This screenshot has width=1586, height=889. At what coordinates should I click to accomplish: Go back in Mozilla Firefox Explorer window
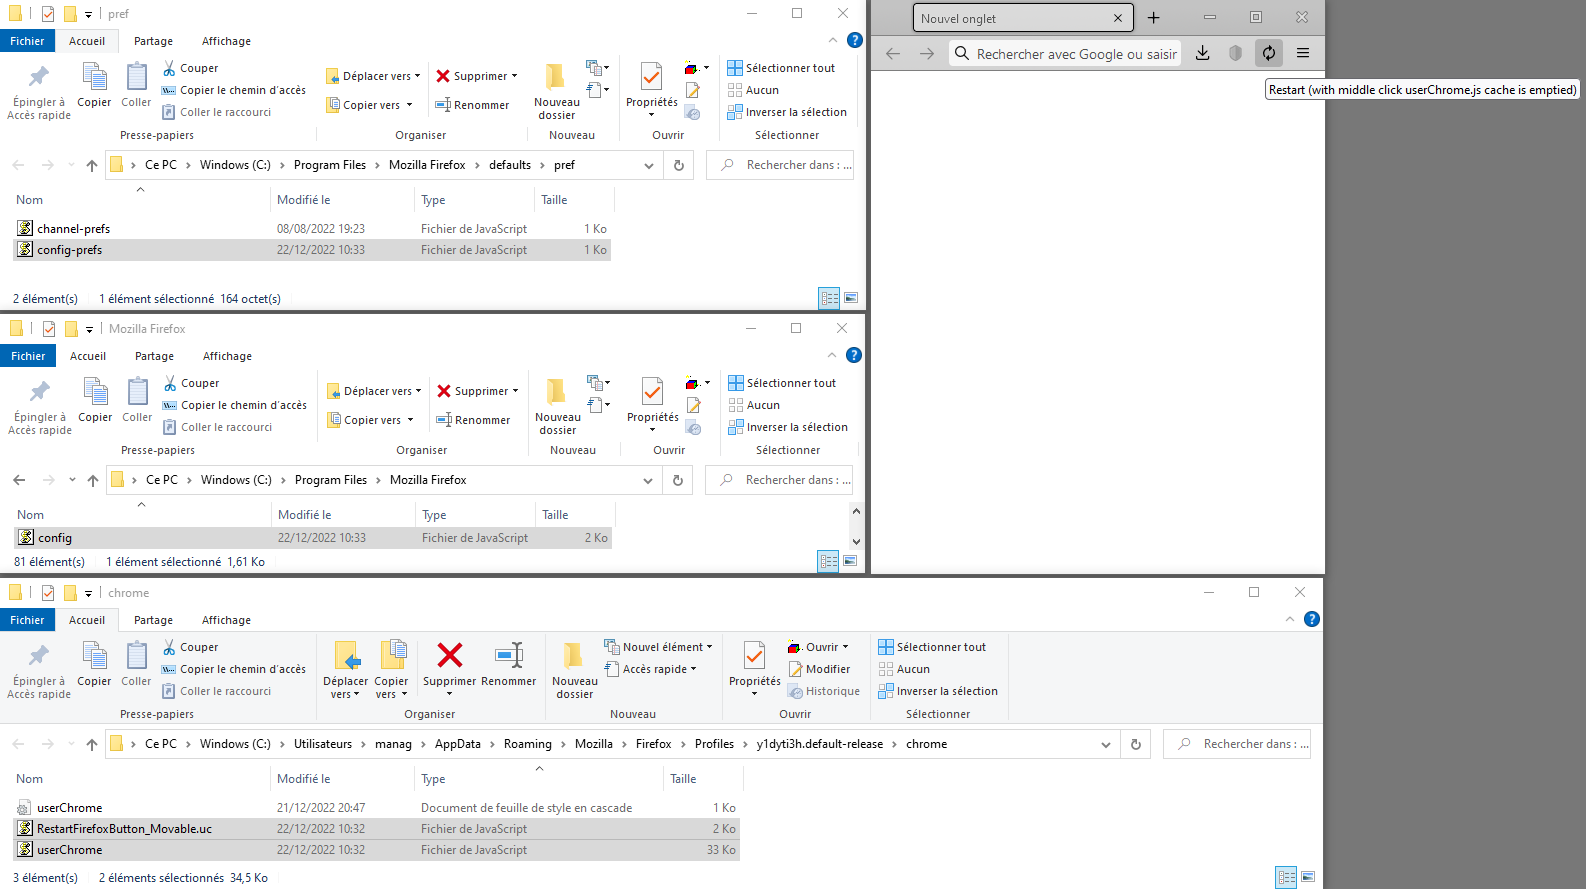[x=19, y=480]
